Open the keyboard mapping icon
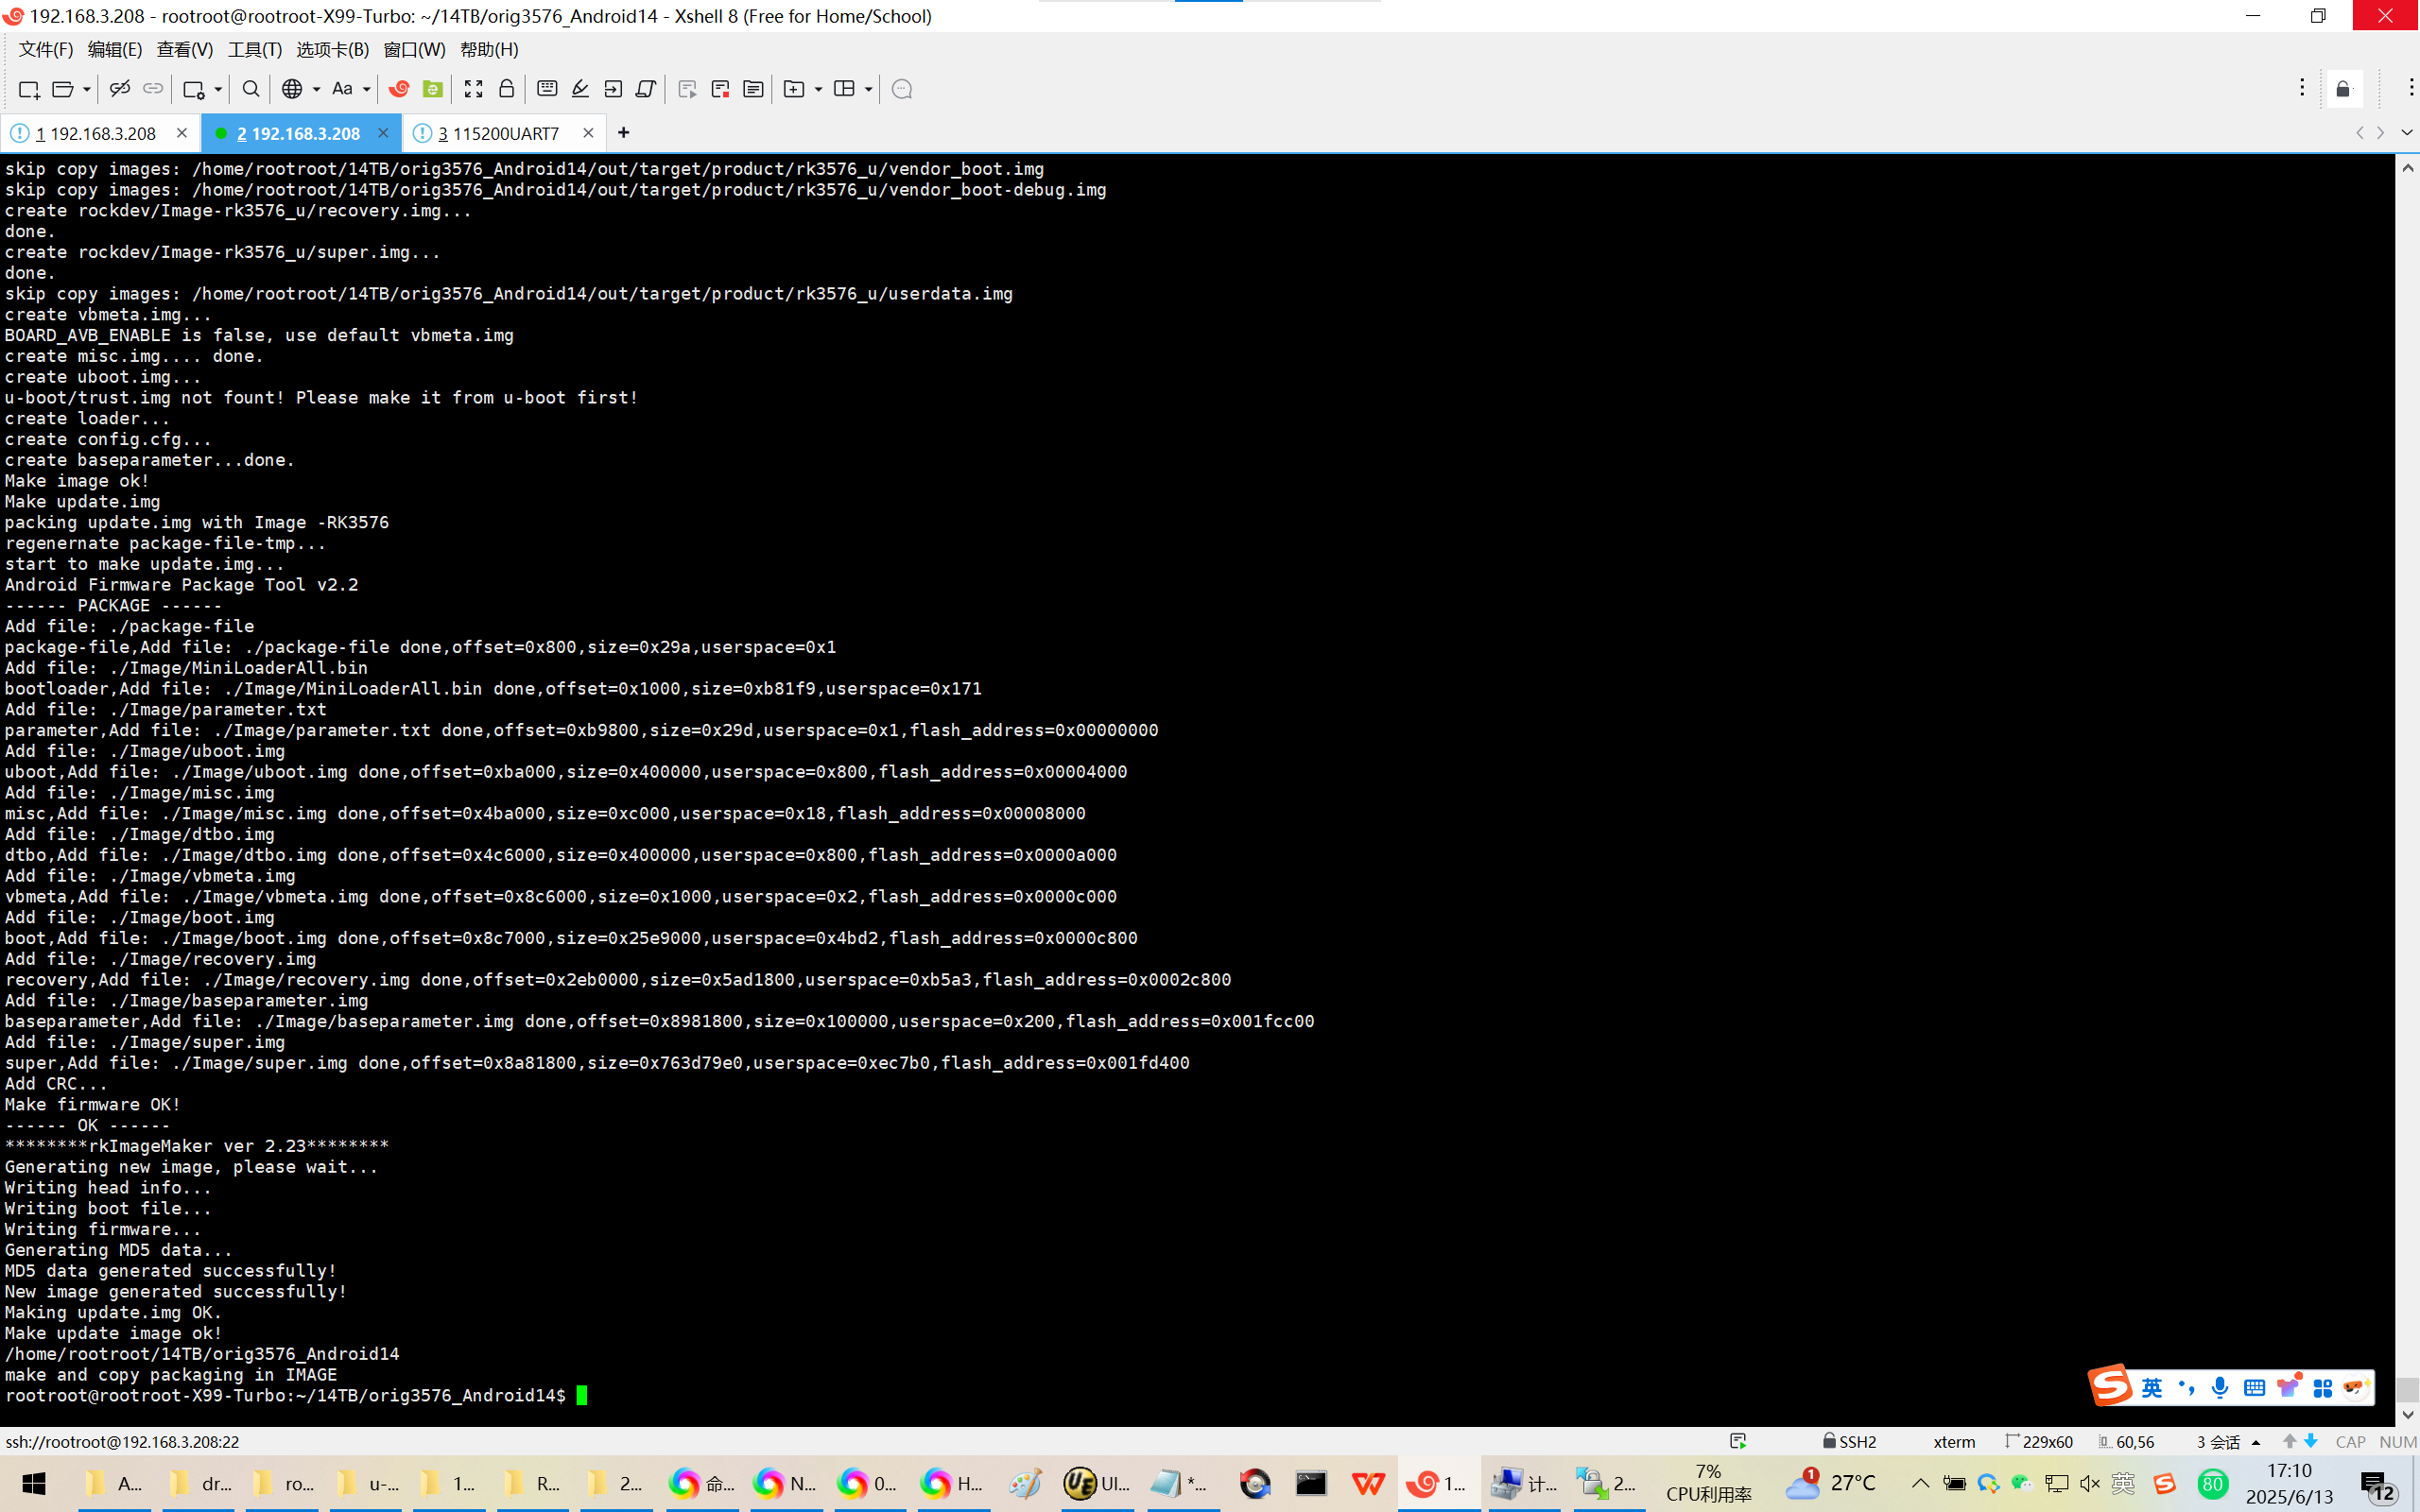 pyautogui.click(x=547, y=89)
